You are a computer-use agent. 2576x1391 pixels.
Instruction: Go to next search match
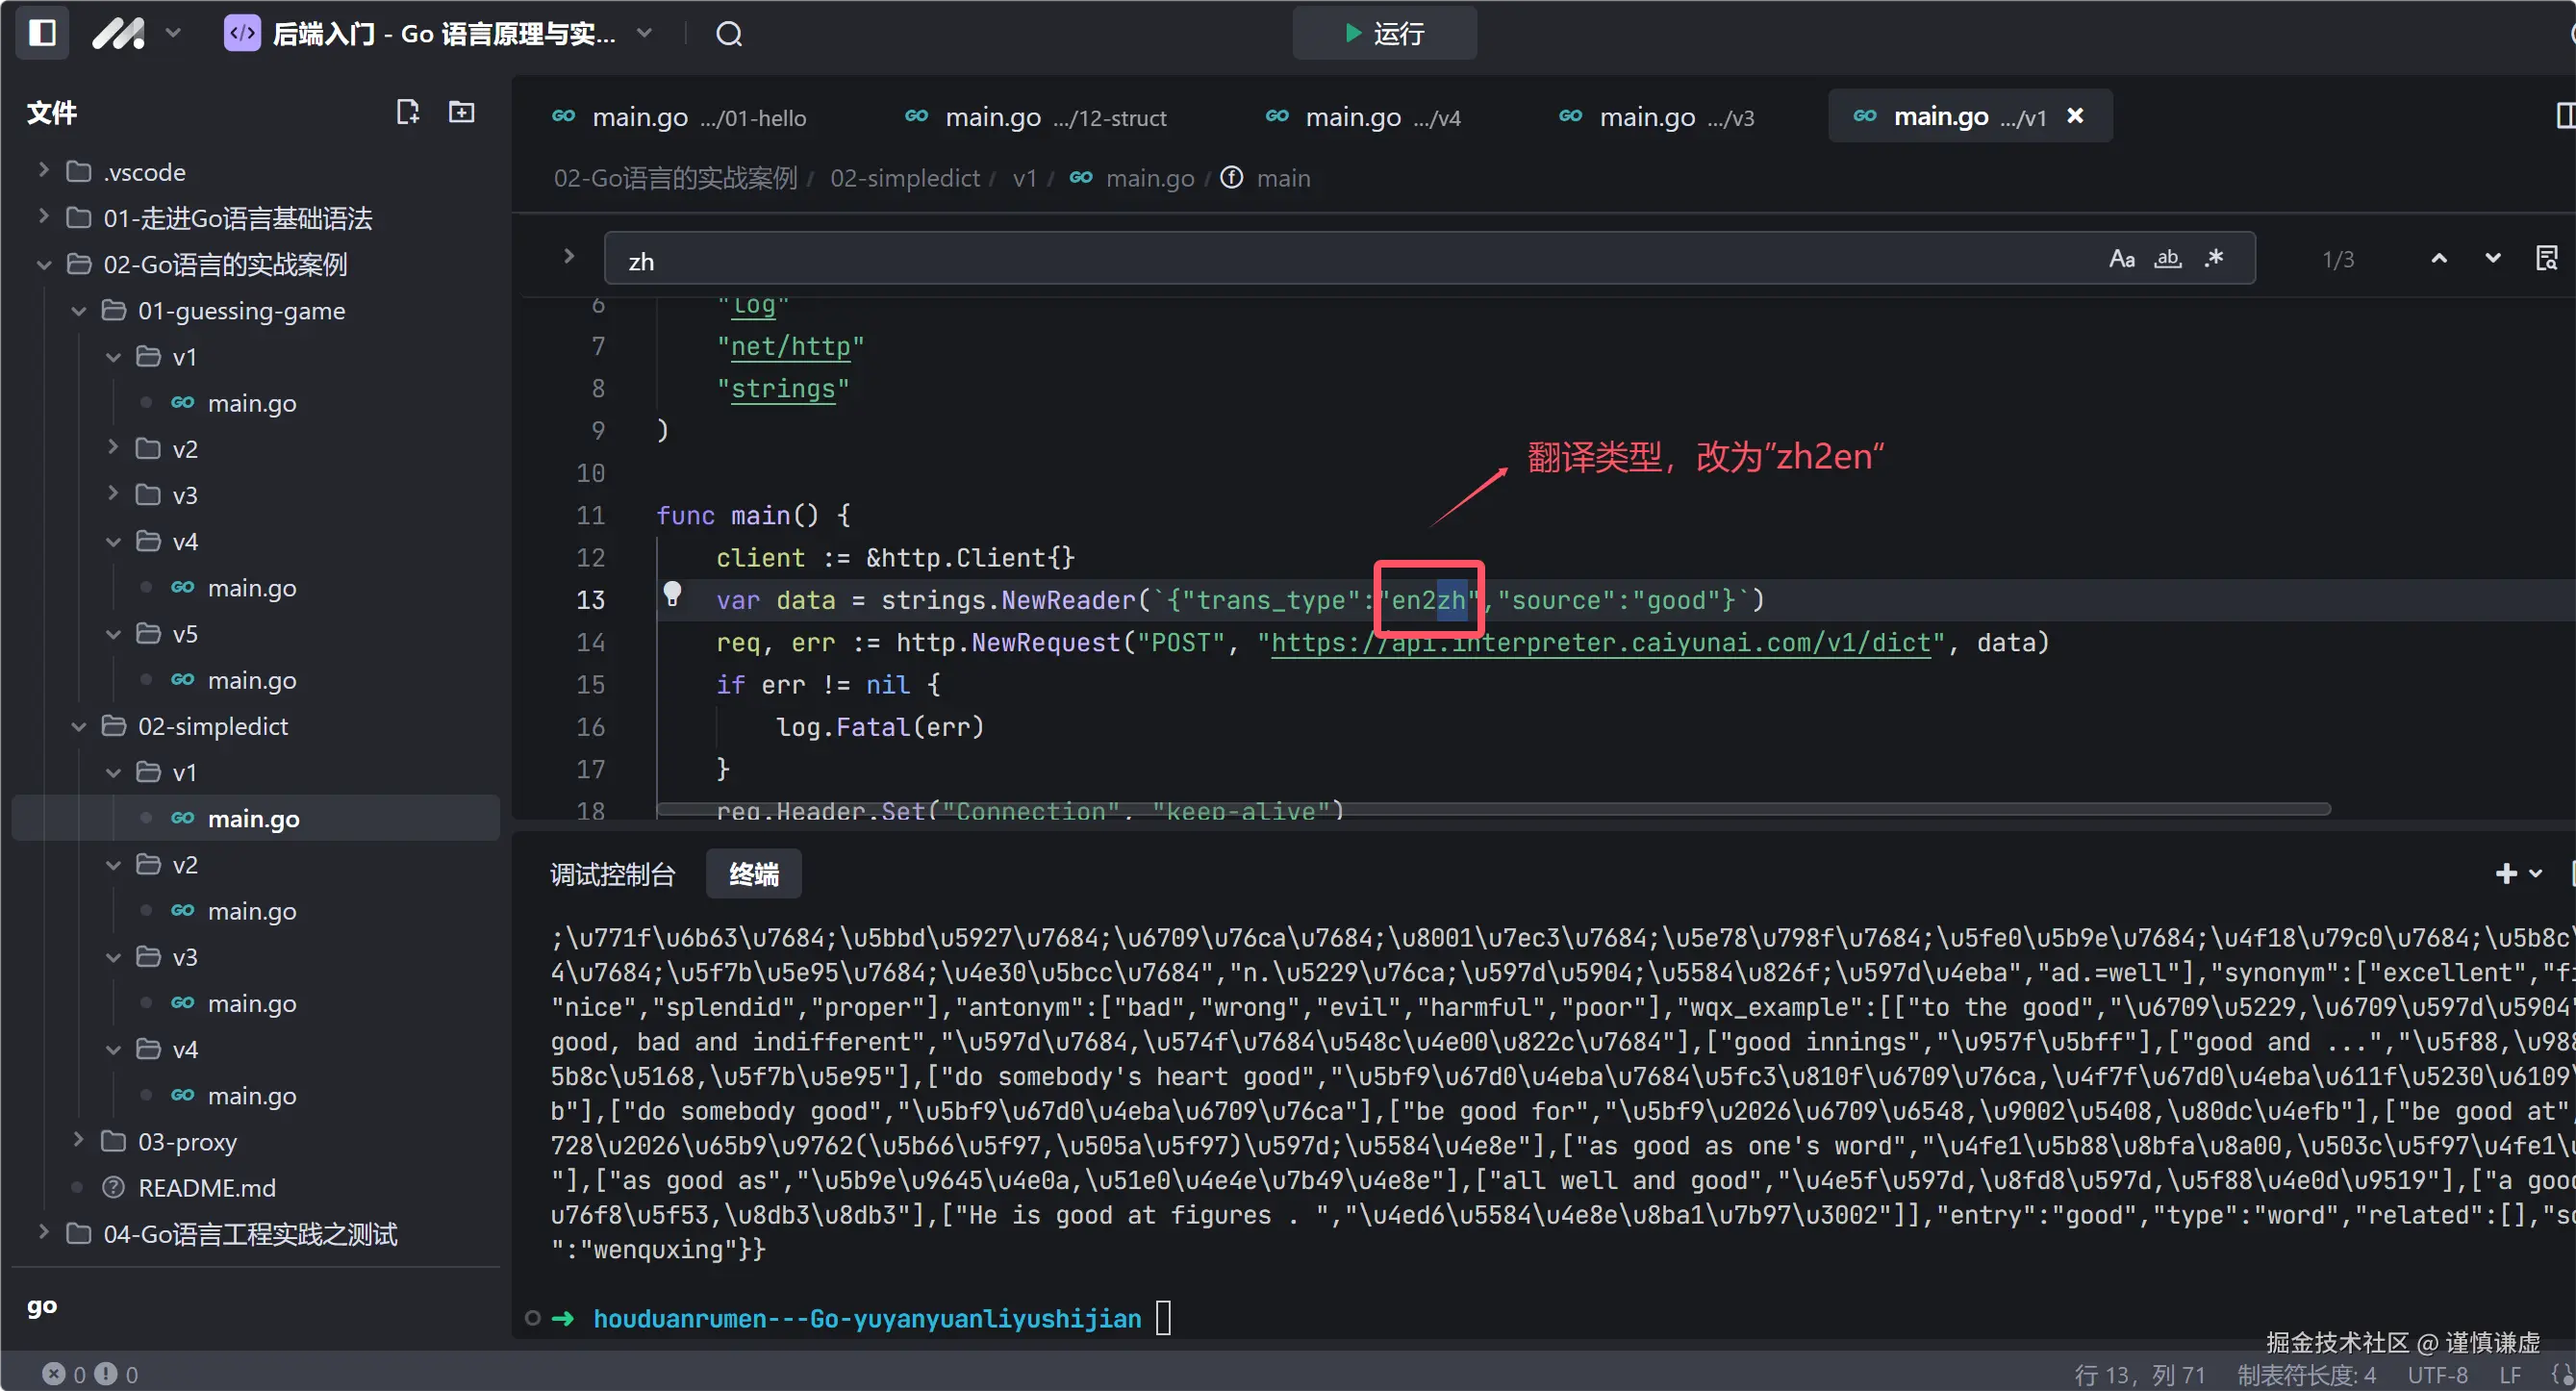click(x=2493, y=259)
